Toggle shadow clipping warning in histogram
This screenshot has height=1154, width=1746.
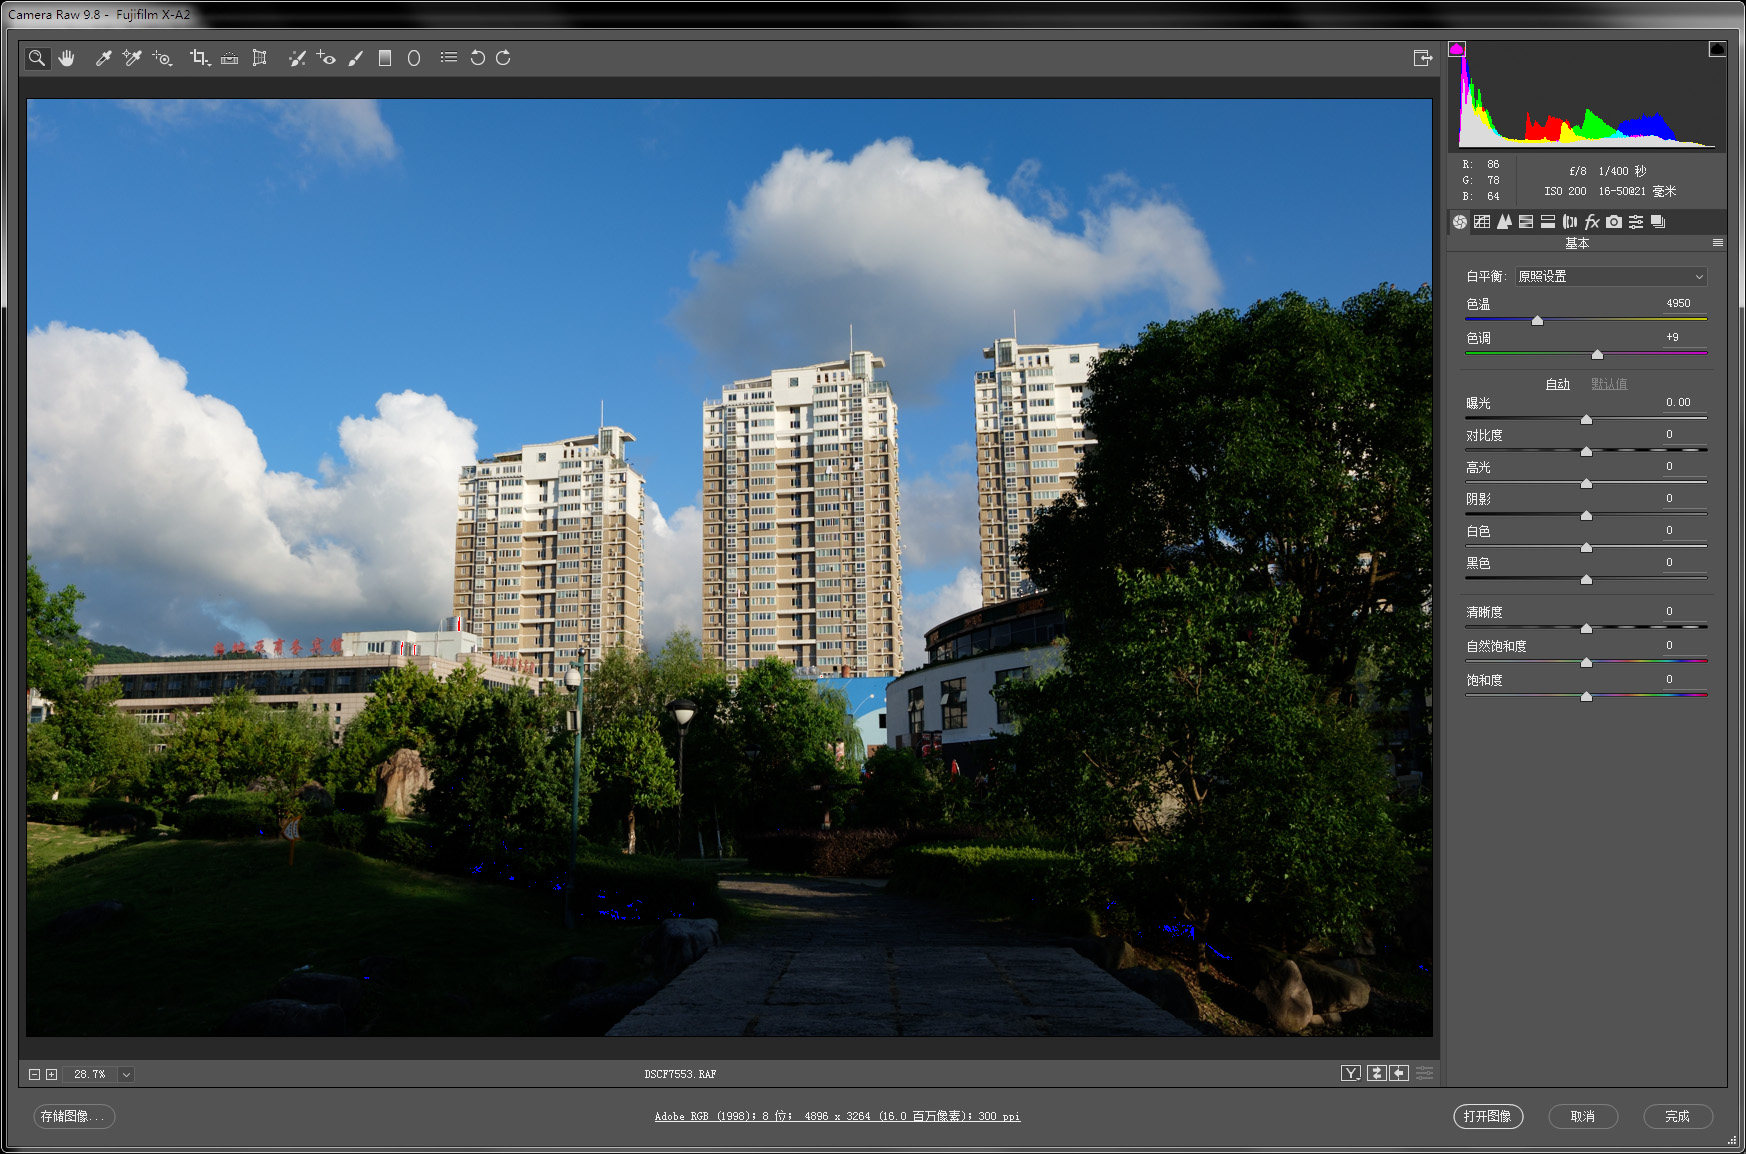(1457, 48)
